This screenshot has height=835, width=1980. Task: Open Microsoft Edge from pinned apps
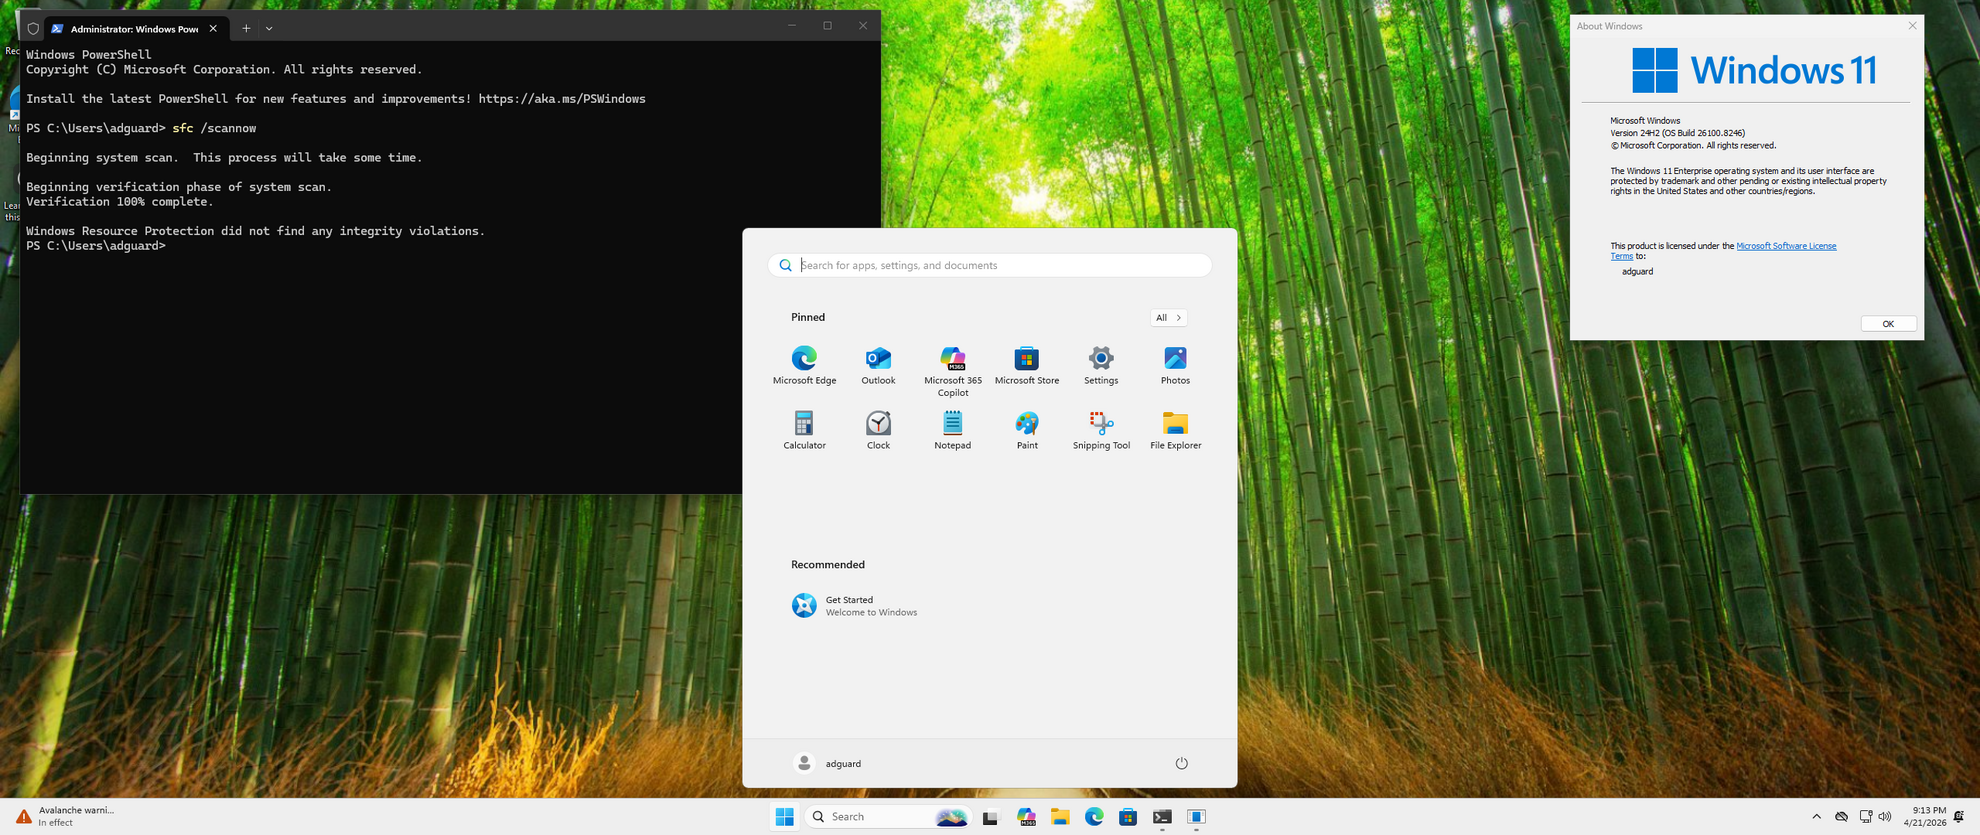point(804,359)
